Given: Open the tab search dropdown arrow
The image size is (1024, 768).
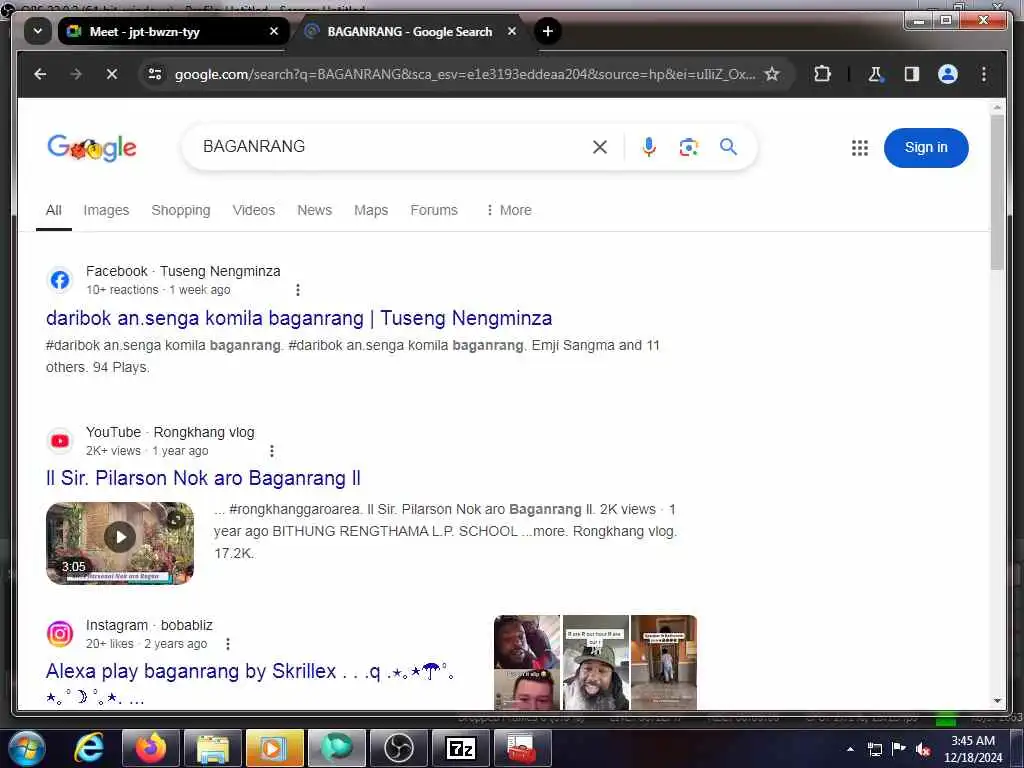Looking at the screenshot, I should pos(38,31).
